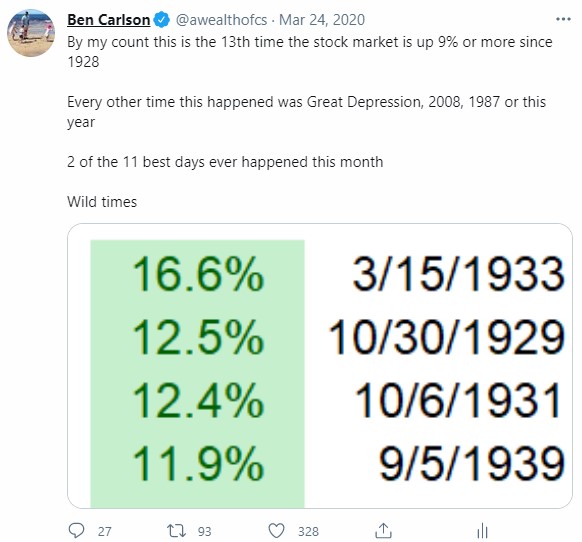Open the three-dot more options menu
This screenshot has width=582, height=542.
[x=563, y=19]
